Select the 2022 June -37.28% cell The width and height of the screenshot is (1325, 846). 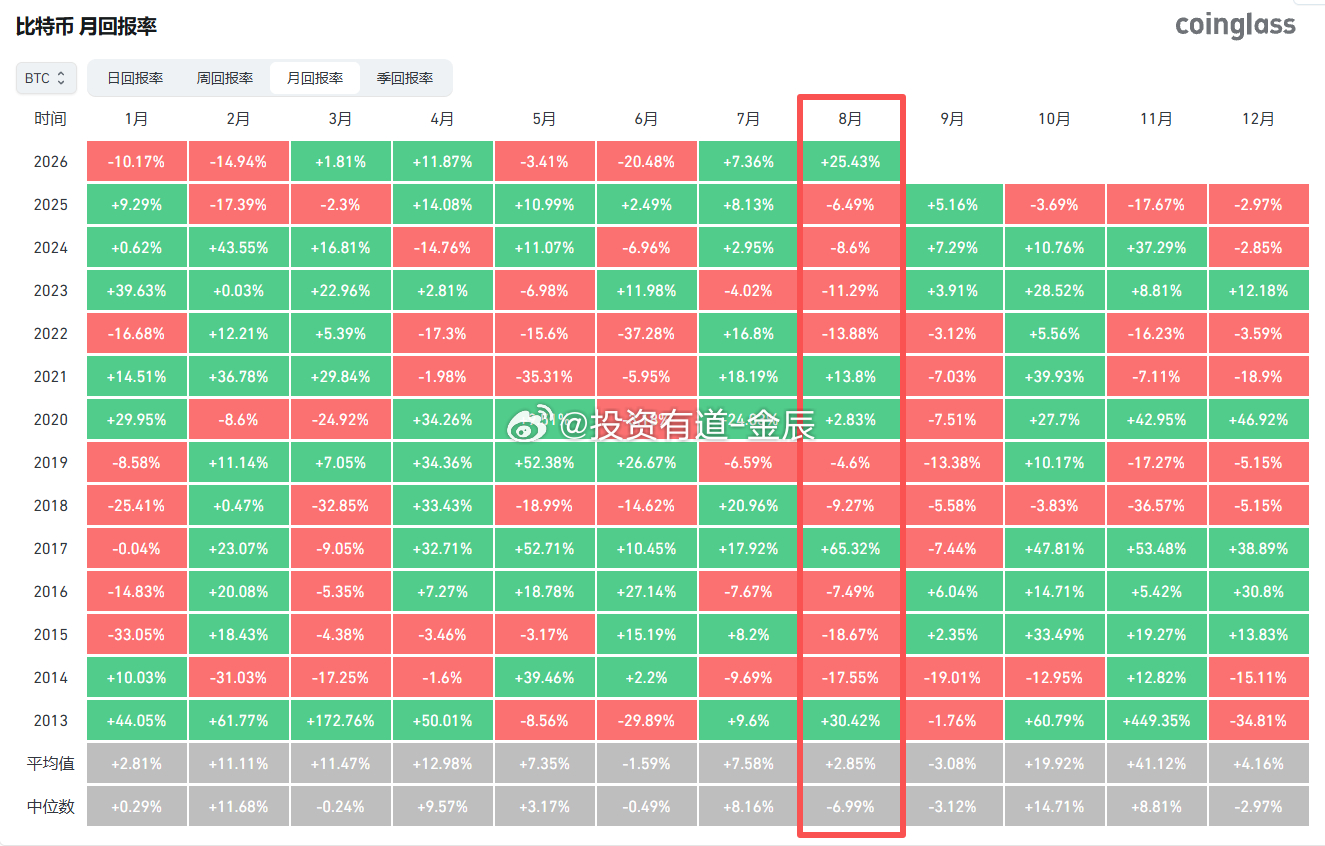click(646, 333)
